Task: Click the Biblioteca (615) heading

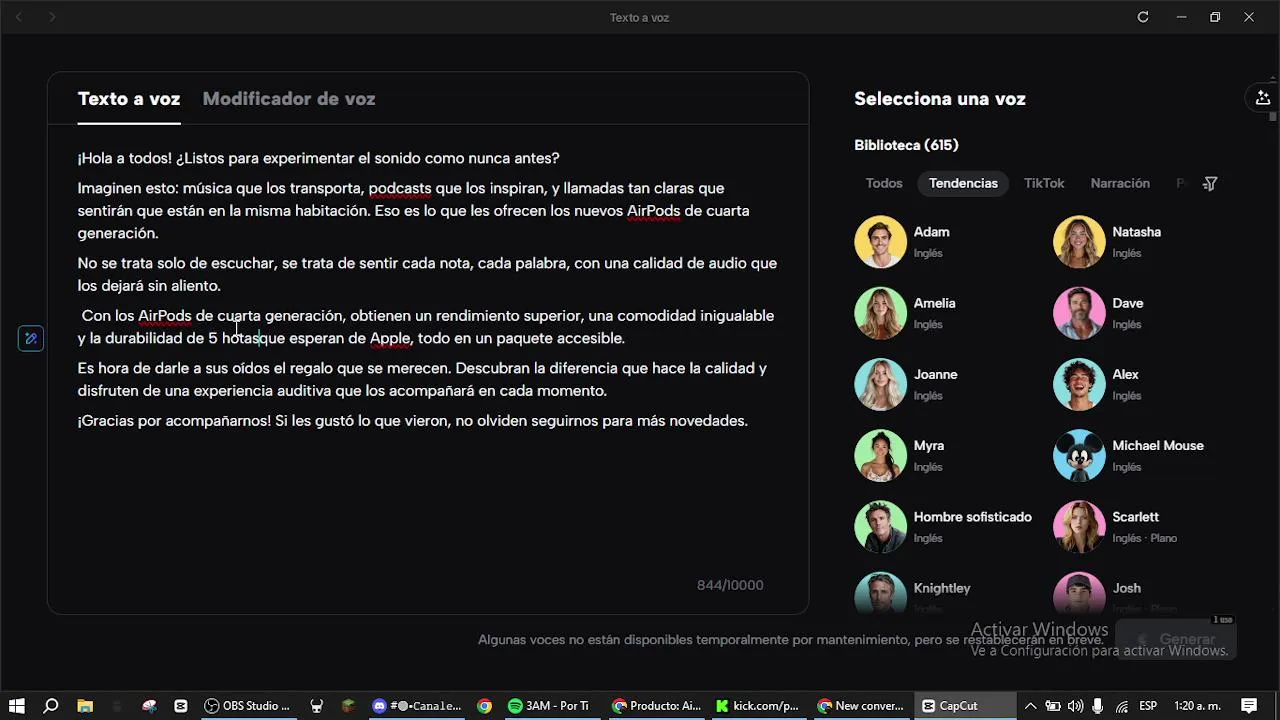Action: click(906, 145)
